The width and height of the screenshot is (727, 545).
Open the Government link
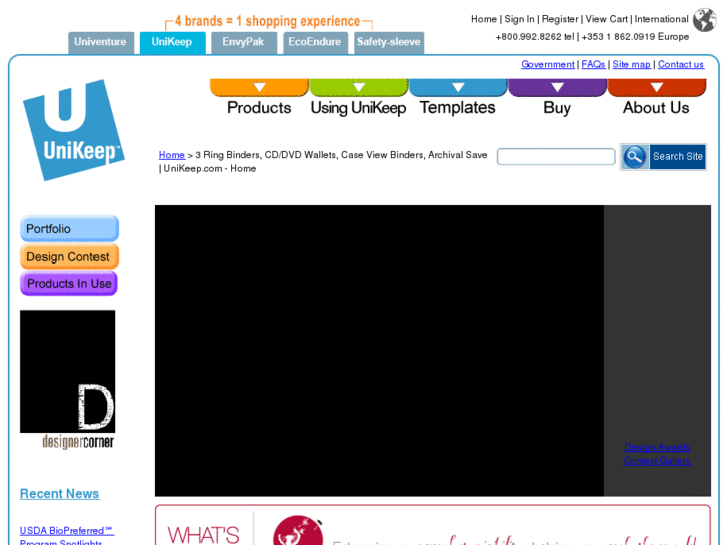click(x=548, y=64)
